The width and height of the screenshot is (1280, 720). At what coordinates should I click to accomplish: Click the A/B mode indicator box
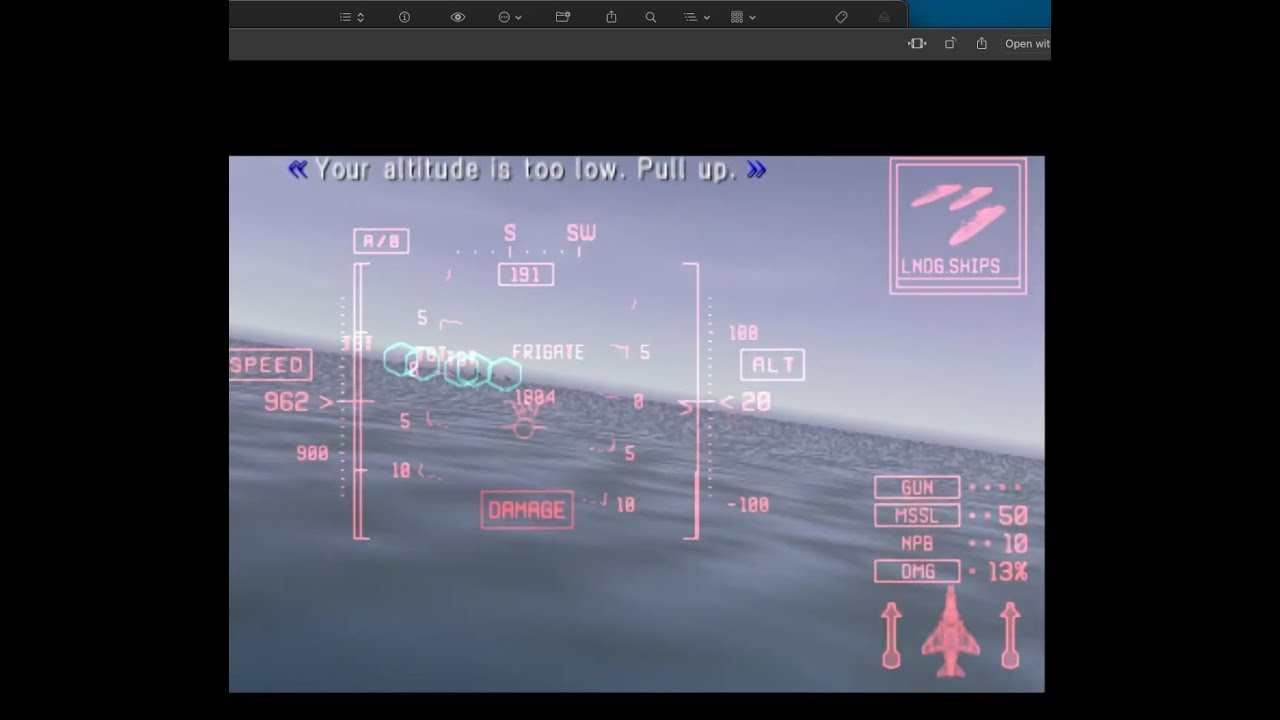[381, 241]
